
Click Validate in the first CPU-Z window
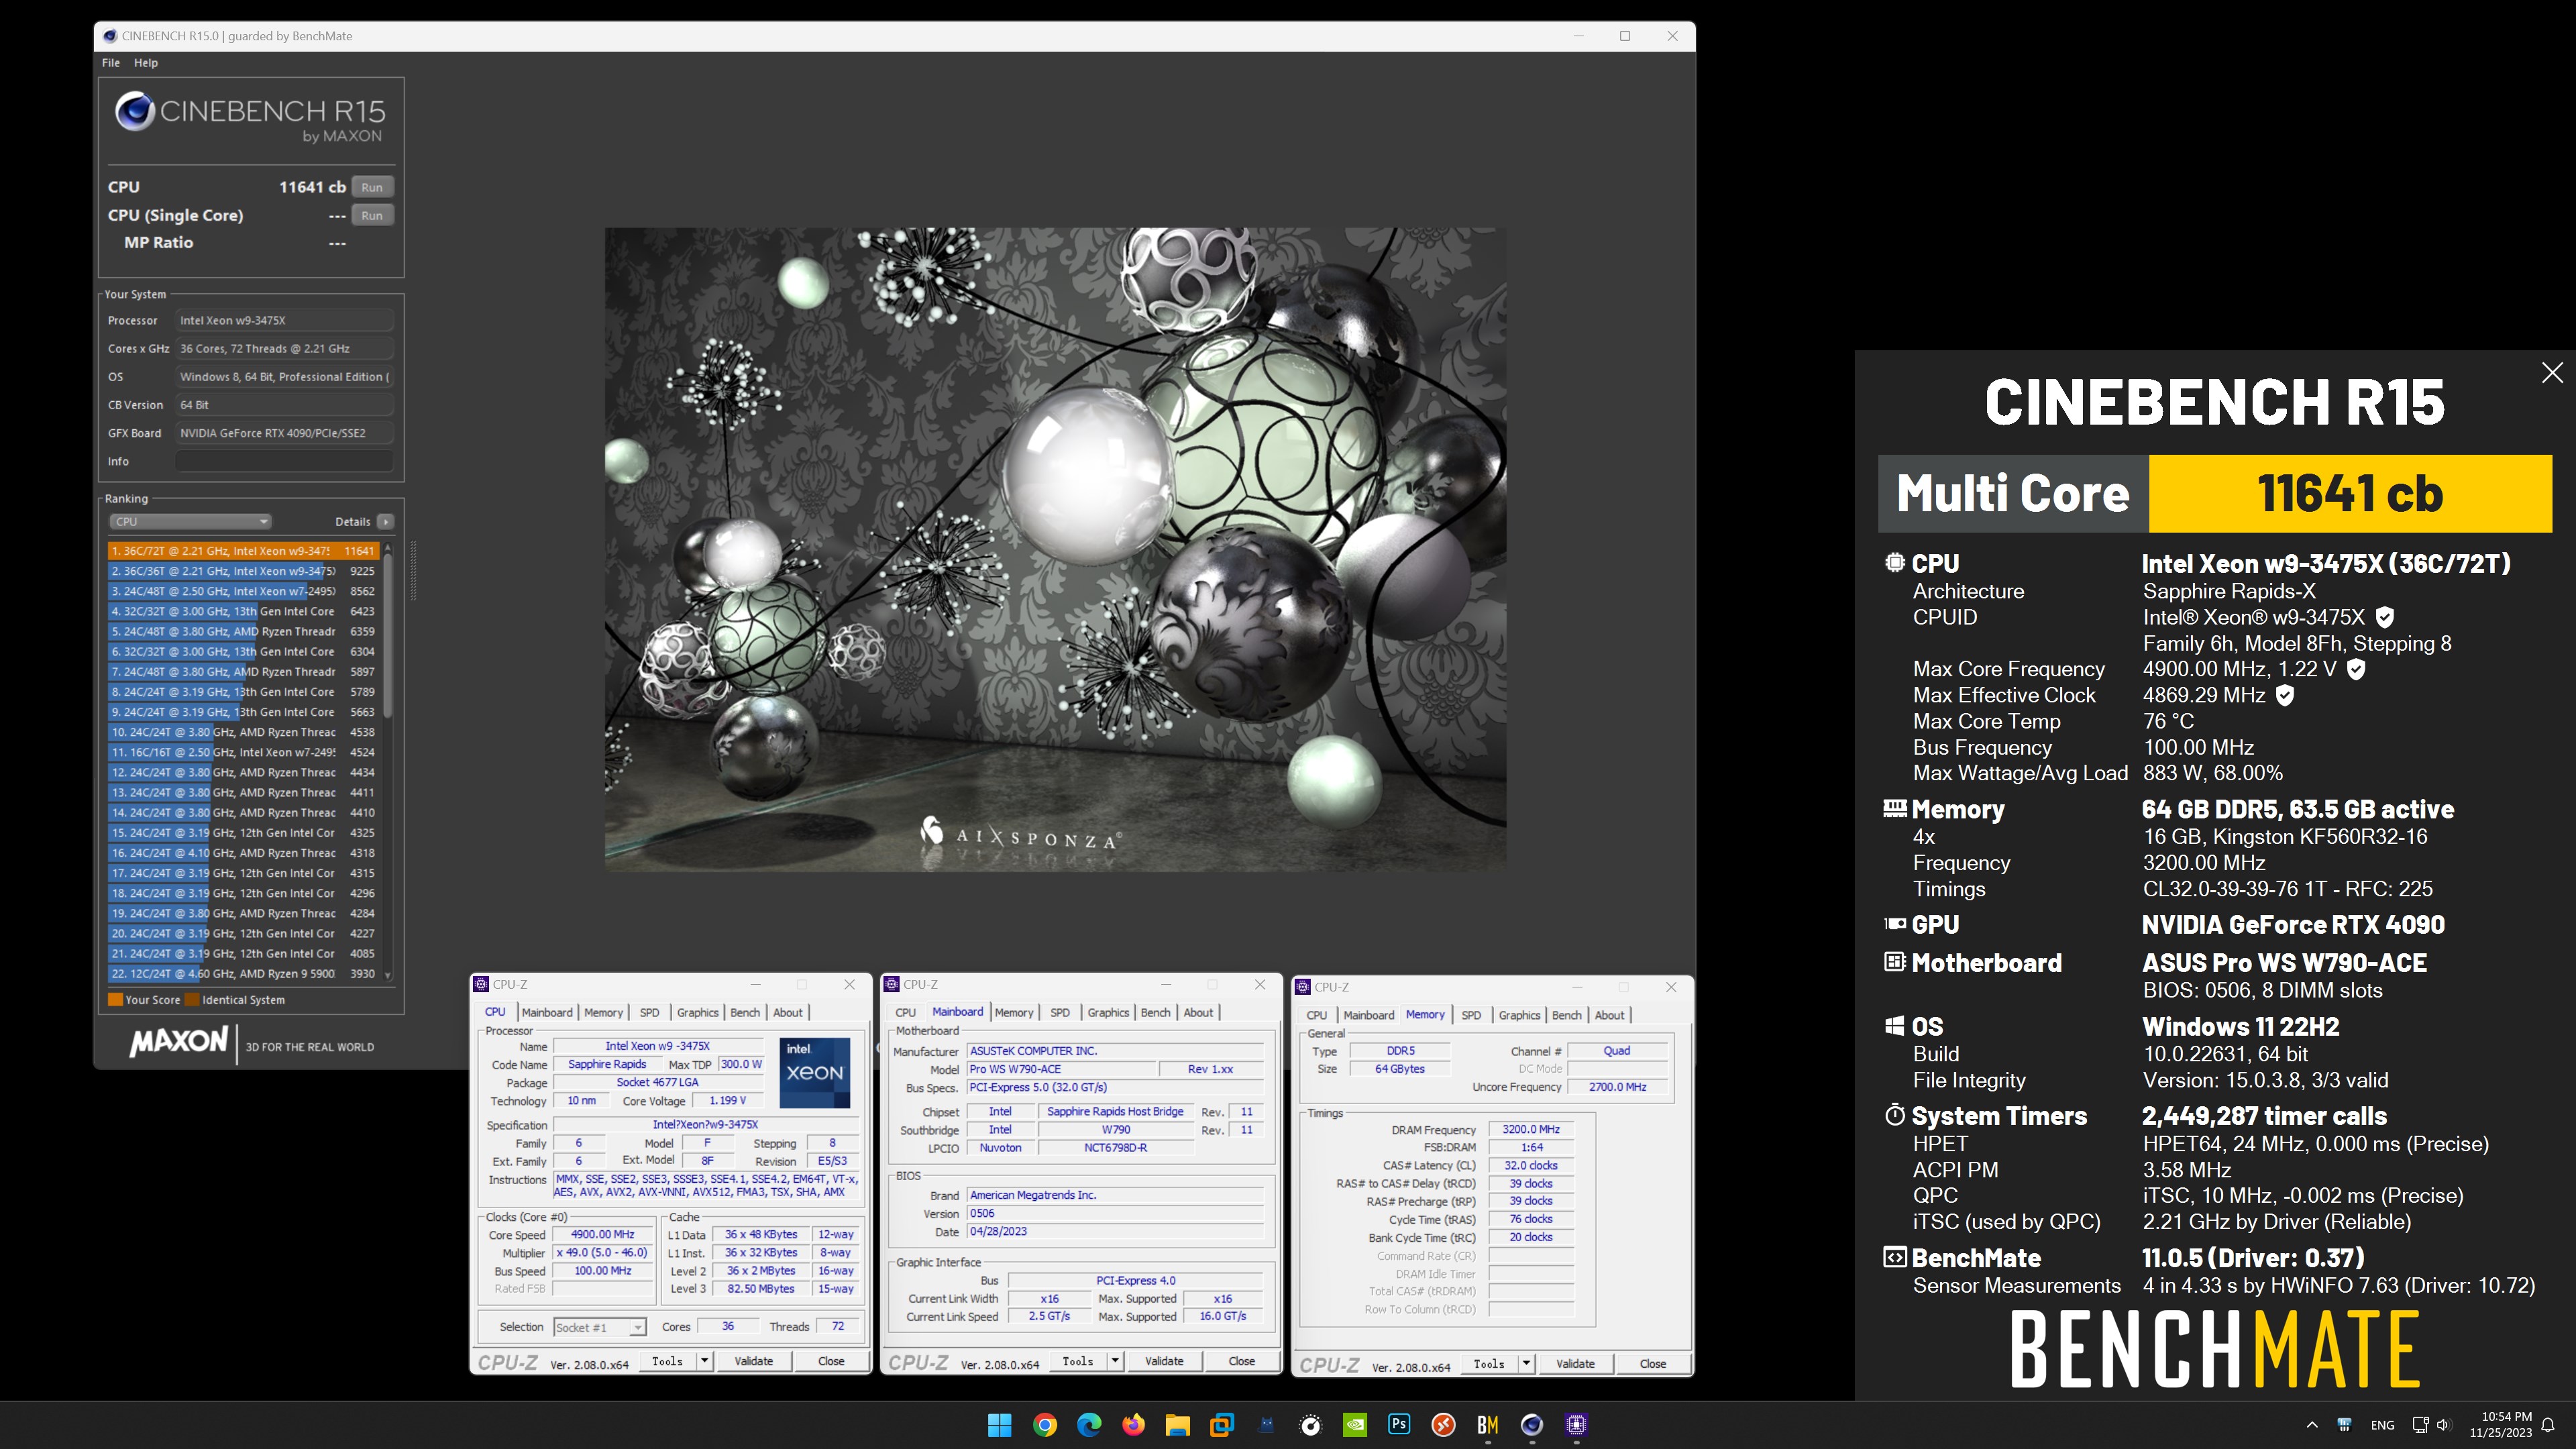pos(753,1361)
